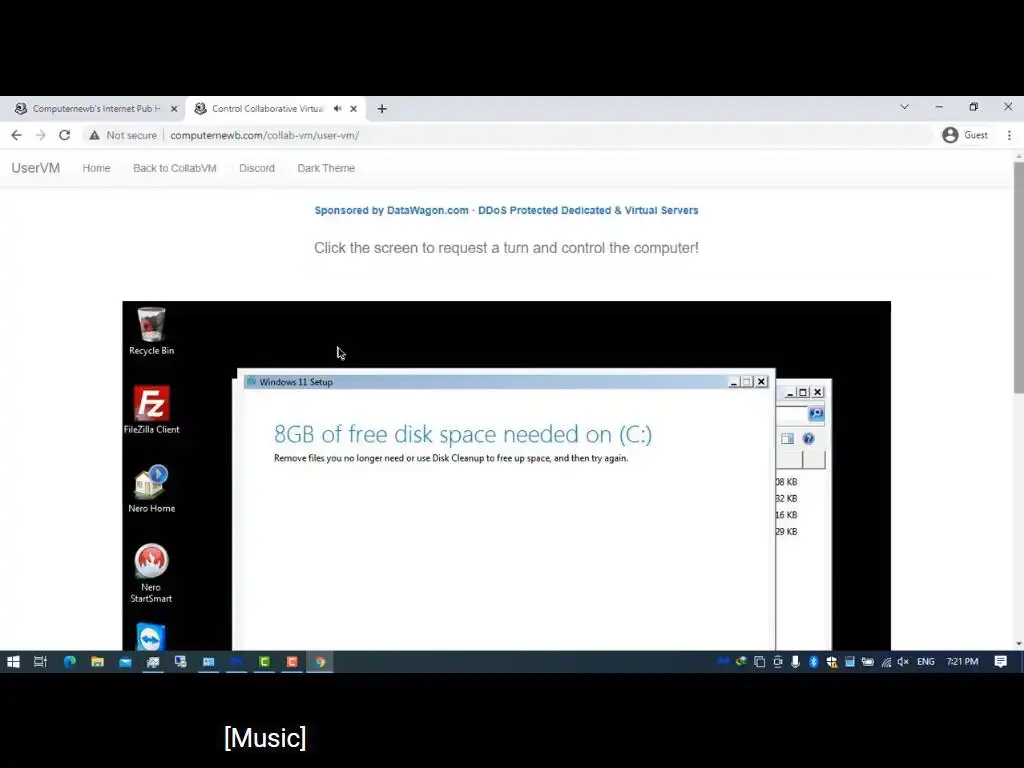This screenshot has height=768, width=1024.
Task: Switch to Chrome in the taskbar
Action: coord(320,662)
